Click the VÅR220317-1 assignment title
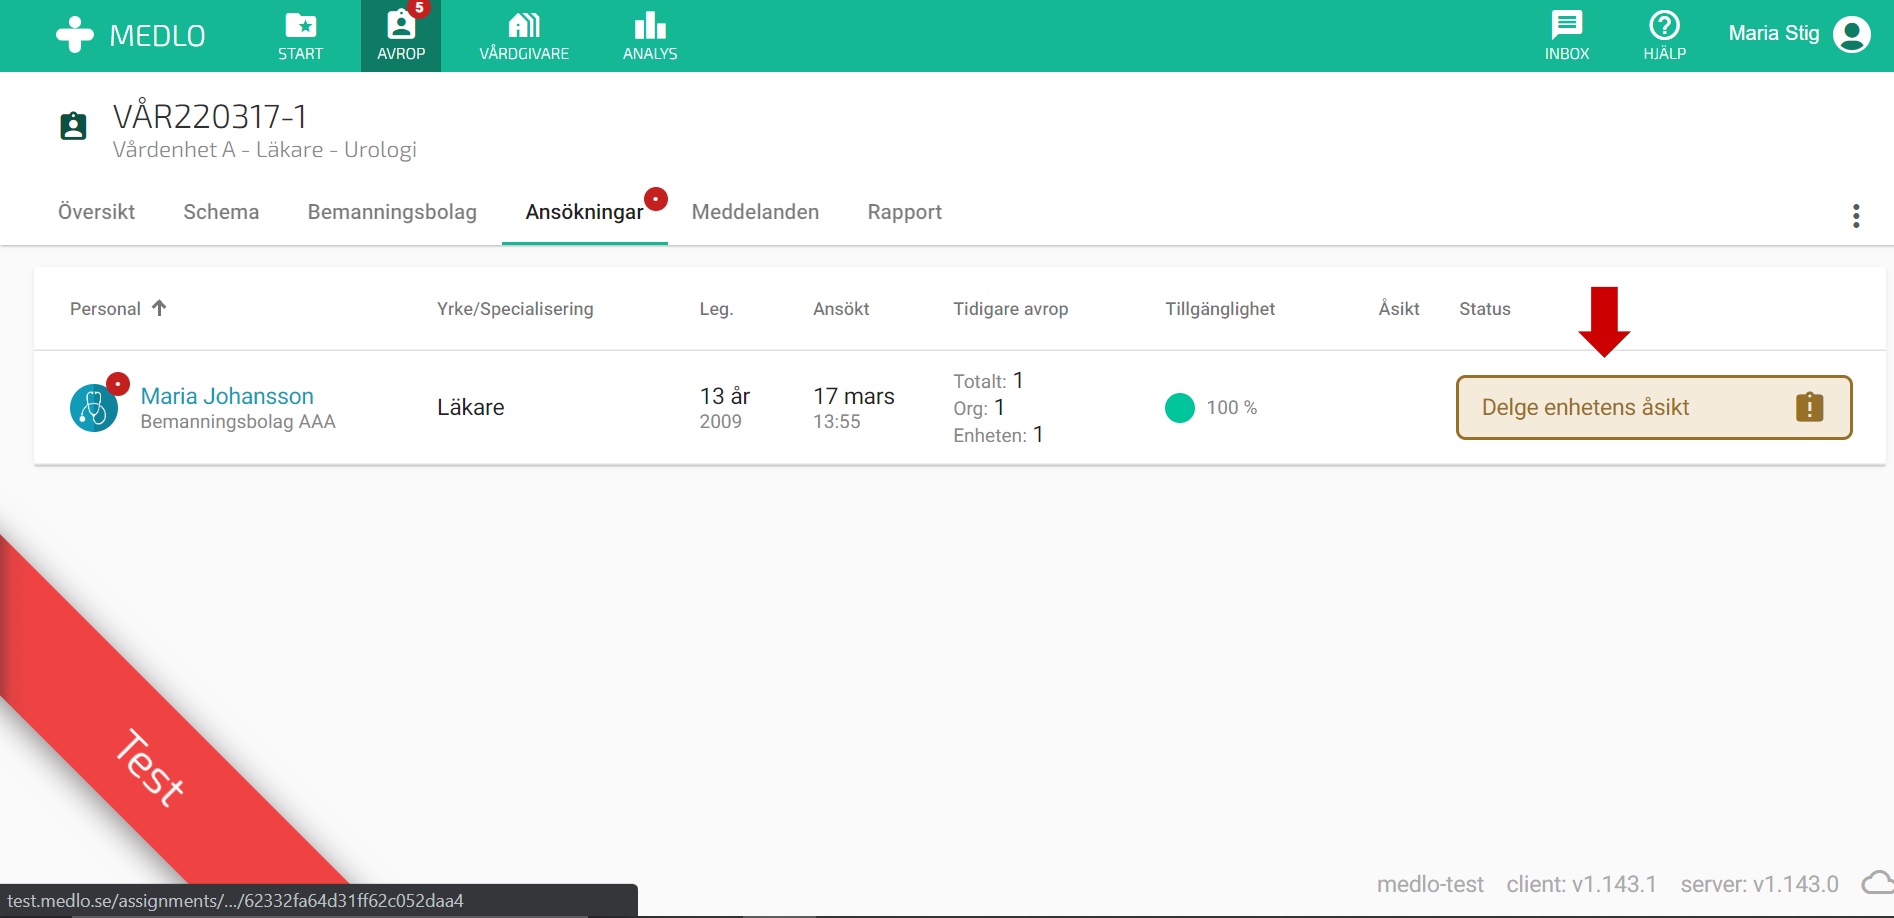 (x=210, y=117)
